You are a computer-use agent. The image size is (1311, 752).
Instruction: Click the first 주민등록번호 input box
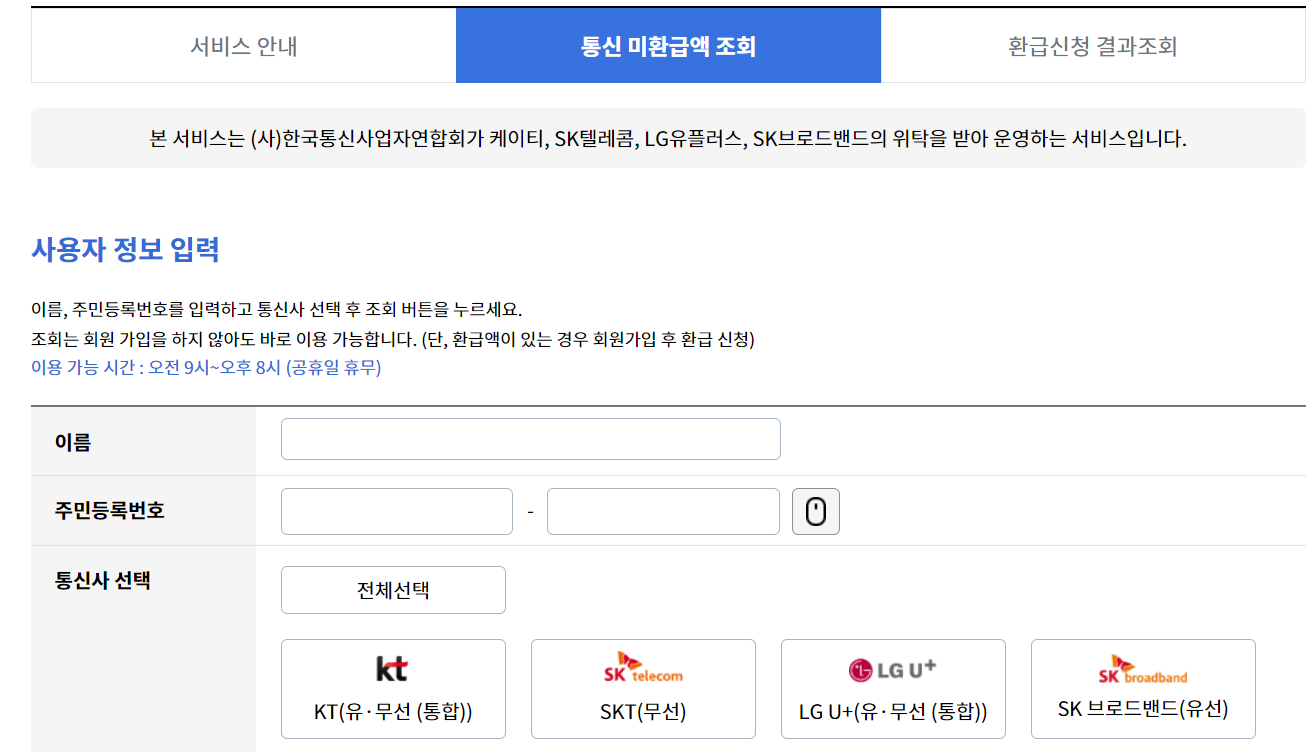point(396,511)
